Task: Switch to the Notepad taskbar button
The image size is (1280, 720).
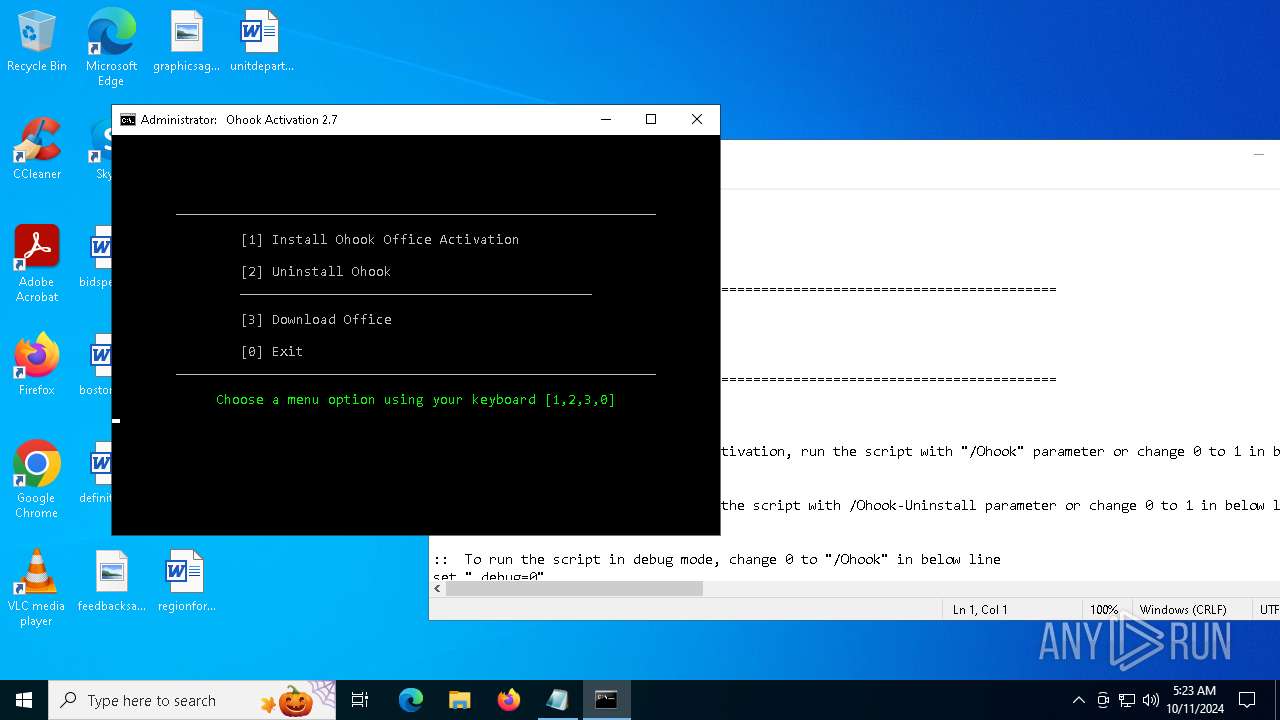Action: click(x=557, y=700)
